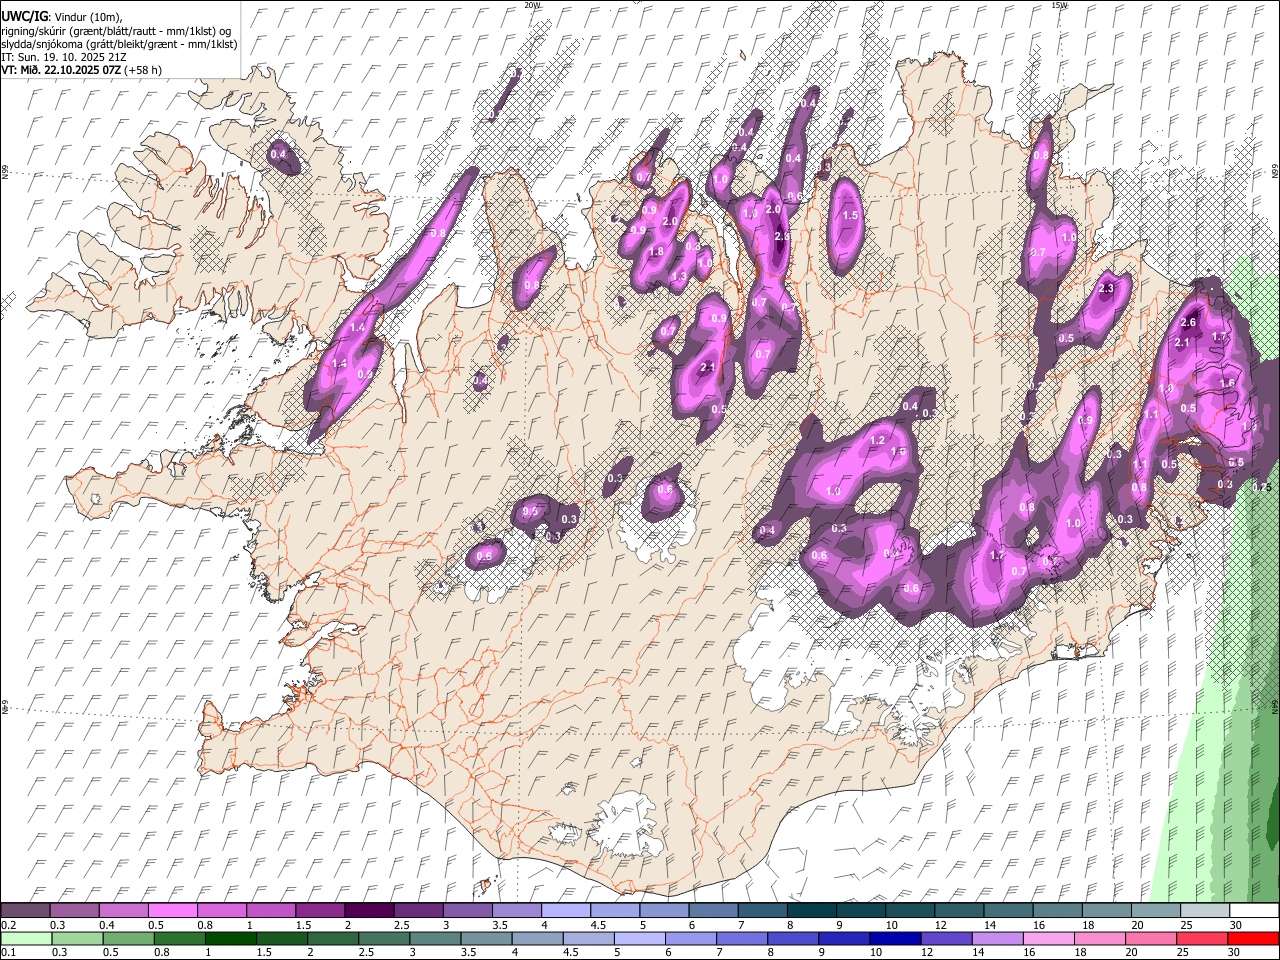Click the VT: Mið. 22.10.2025 07Z valid time

coord(62,70)
